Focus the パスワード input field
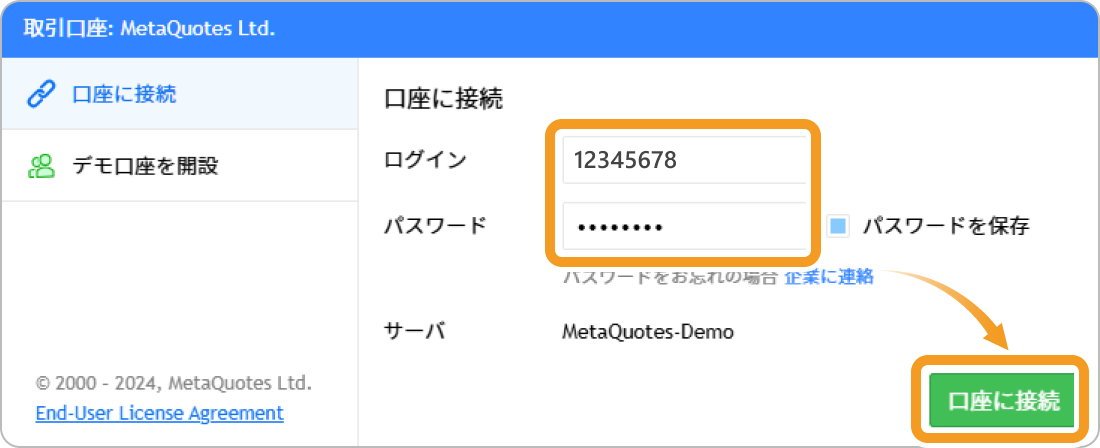This screenshot has height=448, width=1100. coord(685,226)
